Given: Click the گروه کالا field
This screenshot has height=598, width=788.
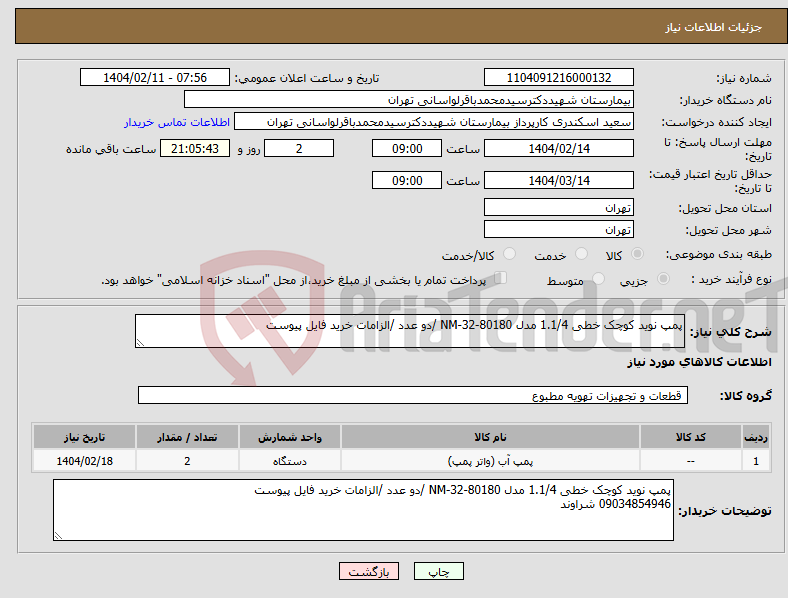Looking at the screenshot, I should [x=413, y=395].
